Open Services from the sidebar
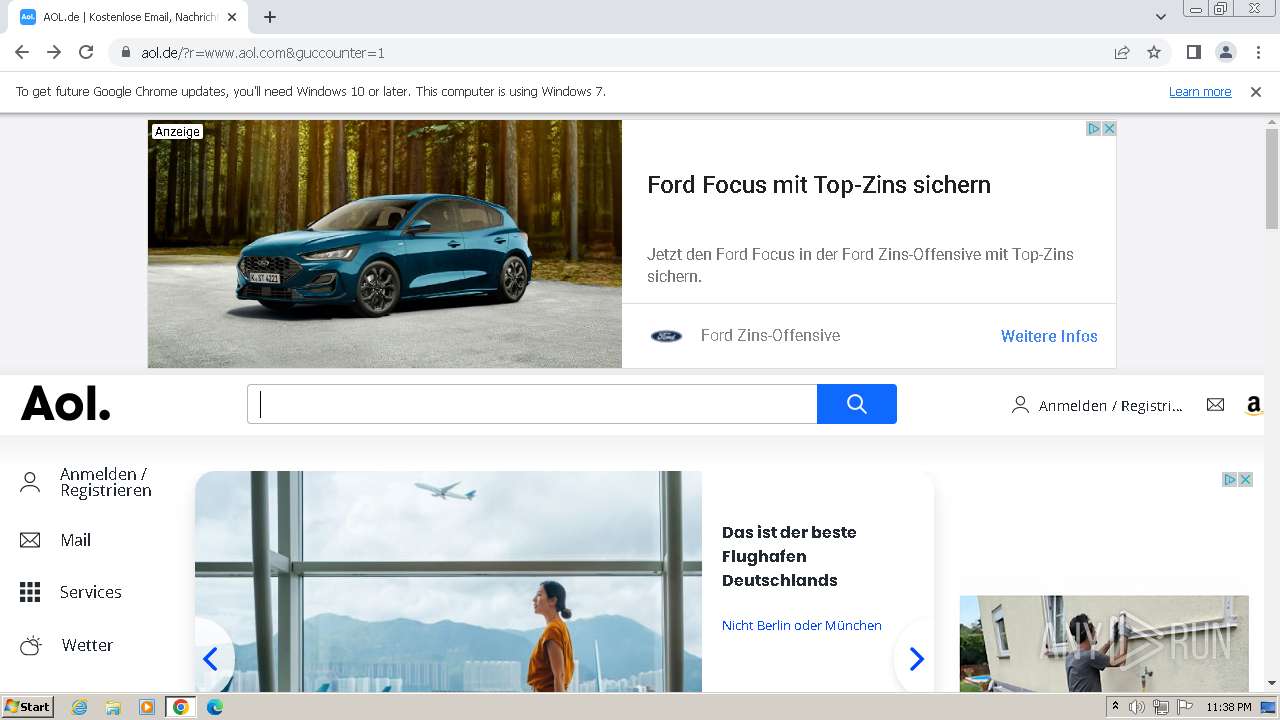 [91, 592]
